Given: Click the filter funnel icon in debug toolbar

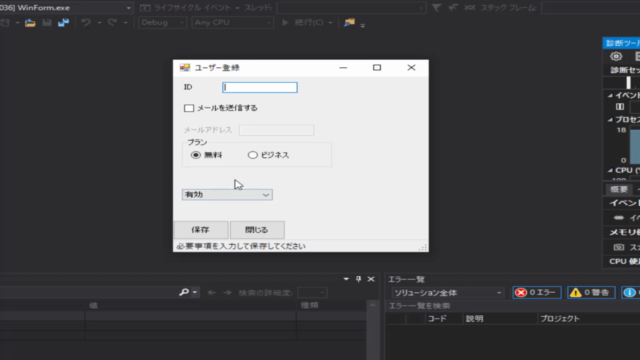Looking at the screenshot, I should pos(436,8).
